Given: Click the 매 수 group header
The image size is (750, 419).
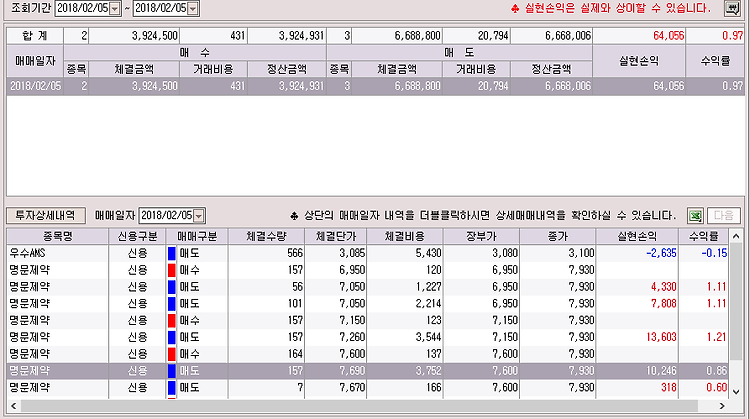Looking at the screenshot, I should pyautogui.click(x=195, y=53).
